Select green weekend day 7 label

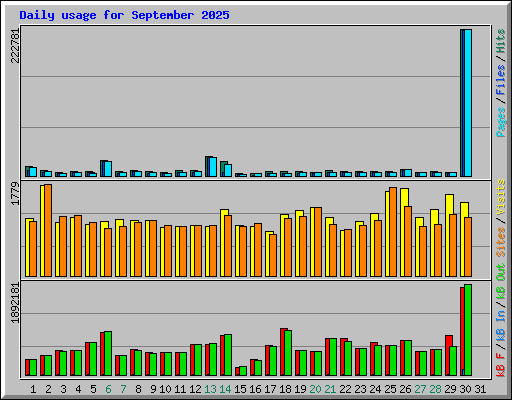tap(123, 389)
